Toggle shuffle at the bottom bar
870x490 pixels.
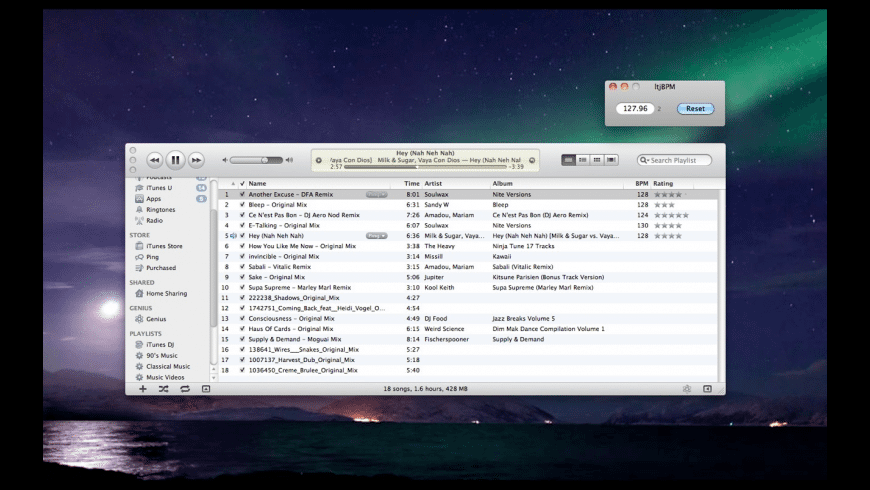pos(163,388)
